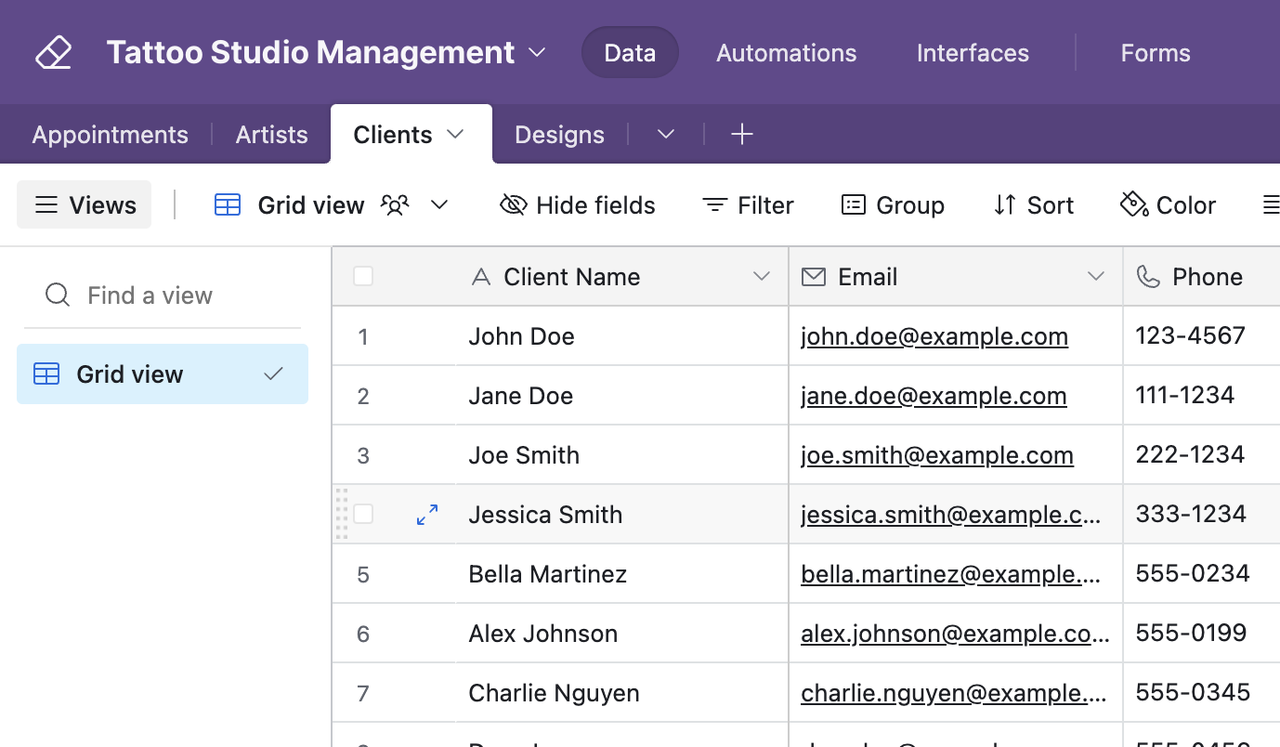Open the Sort options
Viewport: 1280px width, 747px height.
pos(1033,205)
